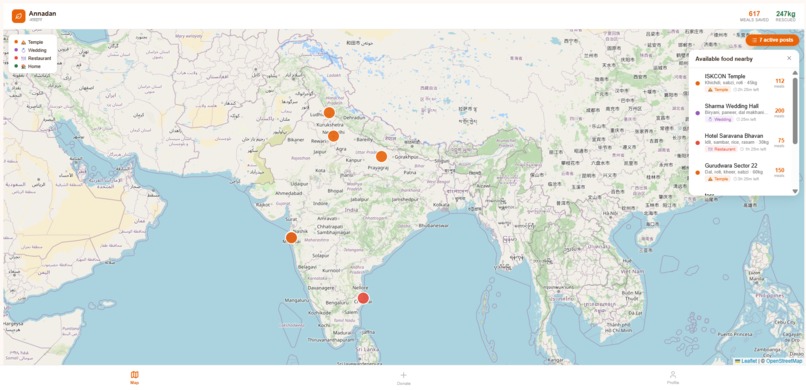Select the ISKCON Temple listing
Screen dimensions: 806x390
pyautogui.click(x=740, y=82)
